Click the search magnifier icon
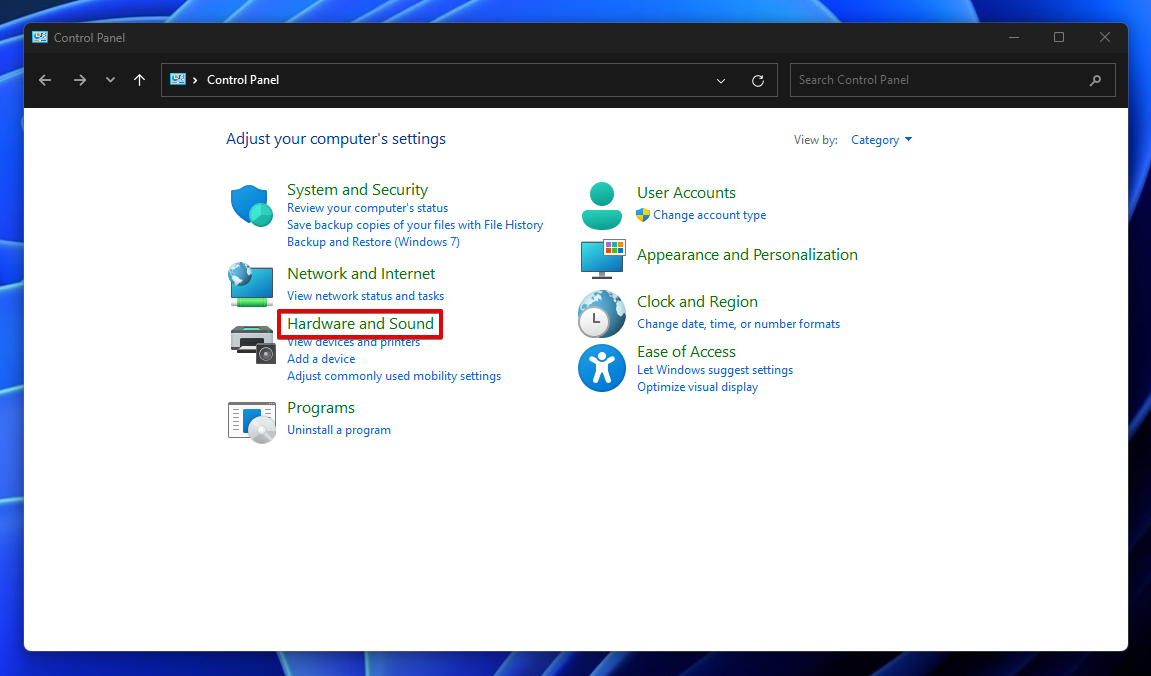1151x676 pixels. click(x=1095, y=81)
